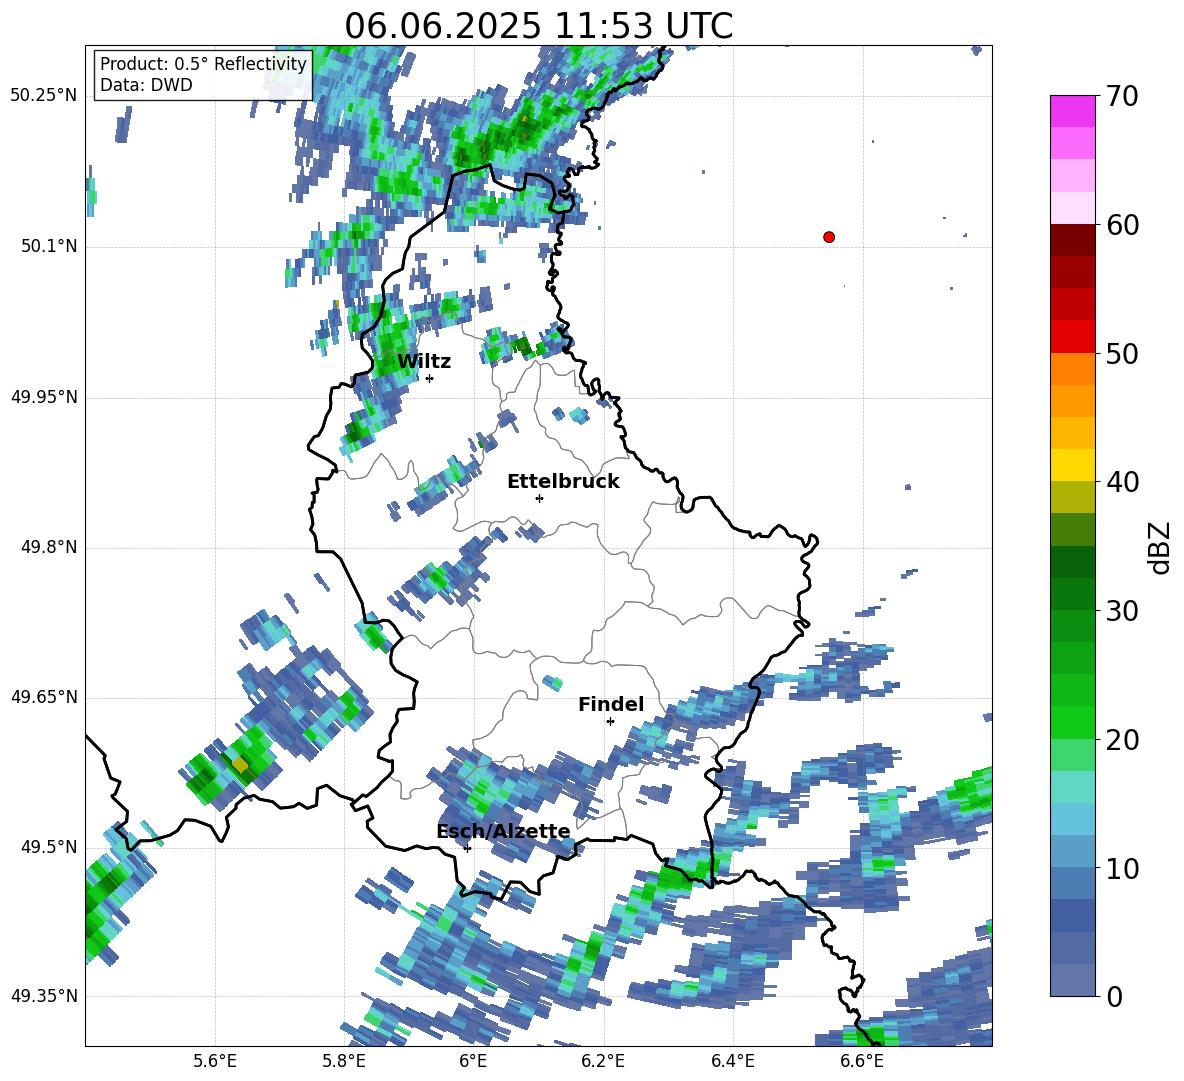Click the Wiltz city label
Screen dimensions: 1184x1081
pyautogui.click(x=424, y=362)
